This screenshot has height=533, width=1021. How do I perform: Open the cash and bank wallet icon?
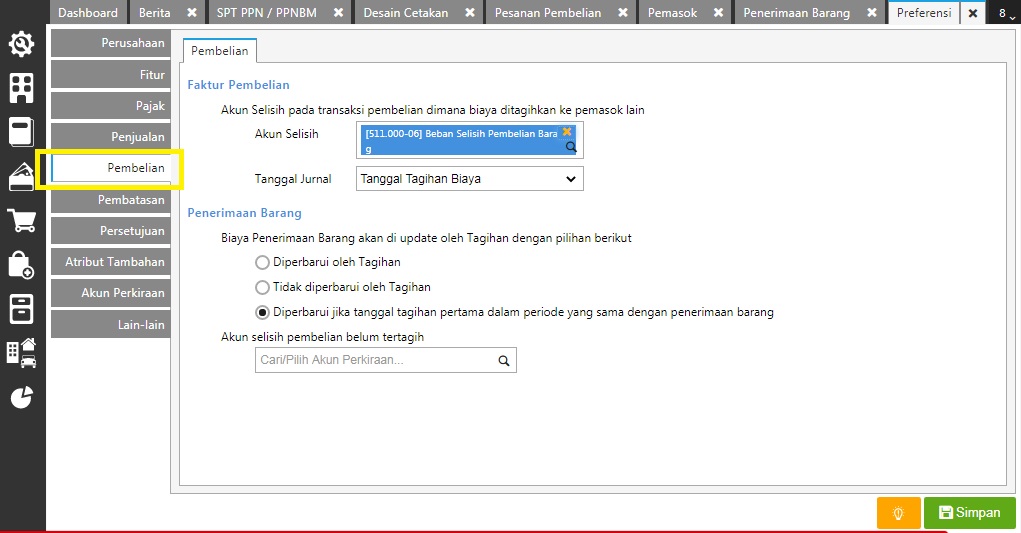point(21,176)
